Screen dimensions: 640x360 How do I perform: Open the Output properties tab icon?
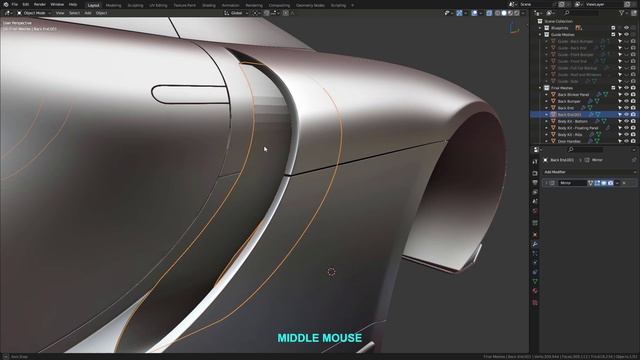535,182
